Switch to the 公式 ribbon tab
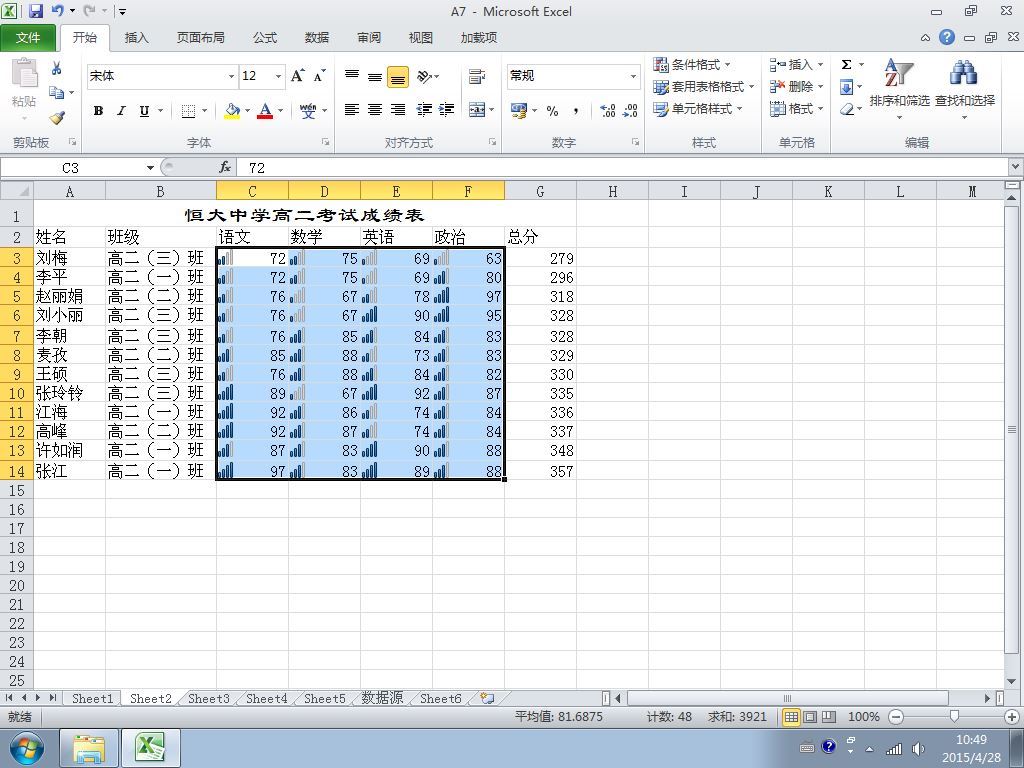The image size is (1024, 768). coord(265,38)
